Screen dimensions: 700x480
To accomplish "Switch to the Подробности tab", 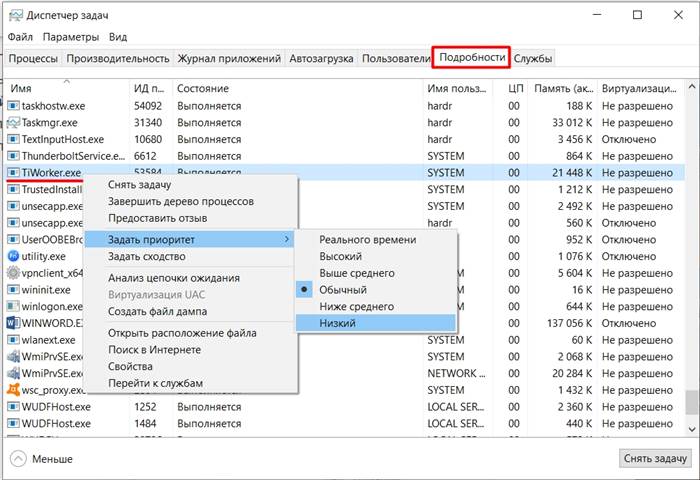I will pyautogui.click(x=472, y=57).
